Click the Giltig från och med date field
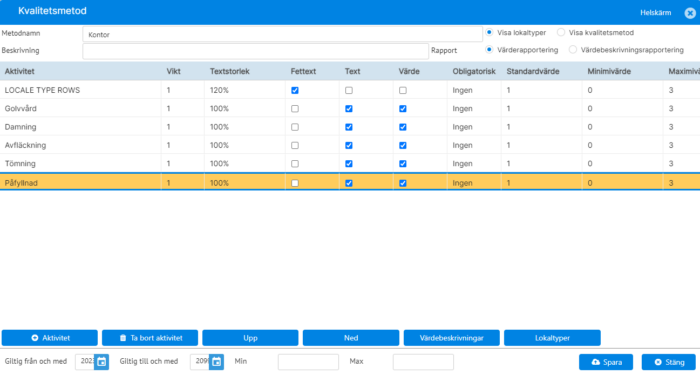This screenshot has width=700, height=375. tap(85, 362)
